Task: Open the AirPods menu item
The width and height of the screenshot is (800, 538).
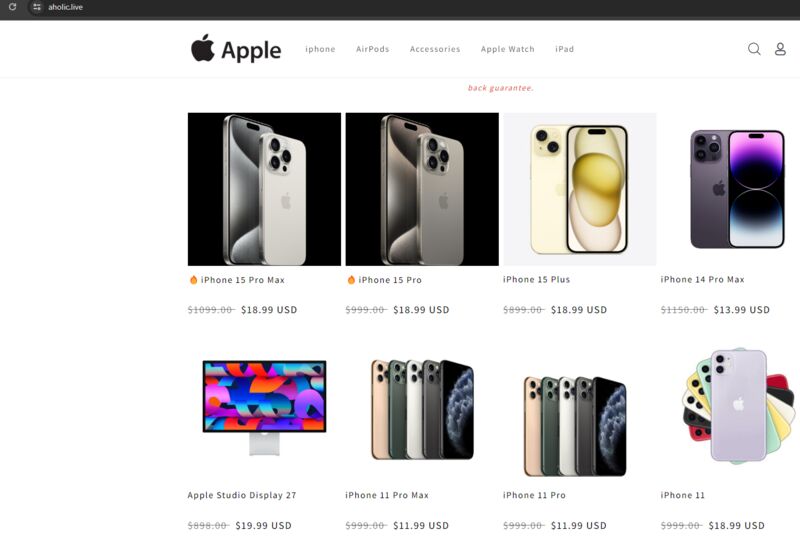Action: point(372,49)
